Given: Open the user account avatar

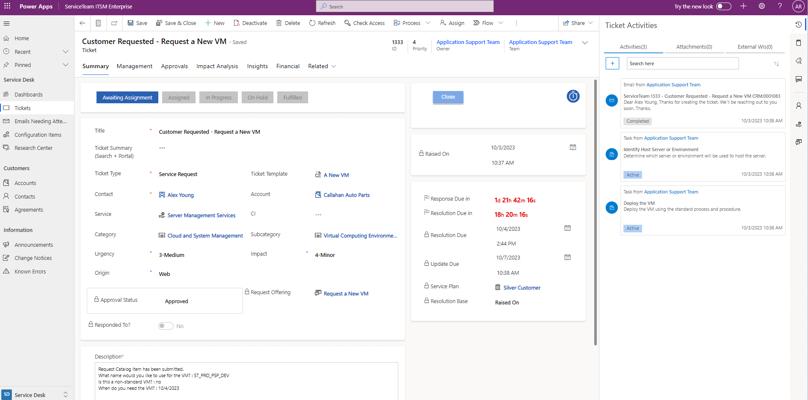Looking at the screenshot, I should pos(799,6).
